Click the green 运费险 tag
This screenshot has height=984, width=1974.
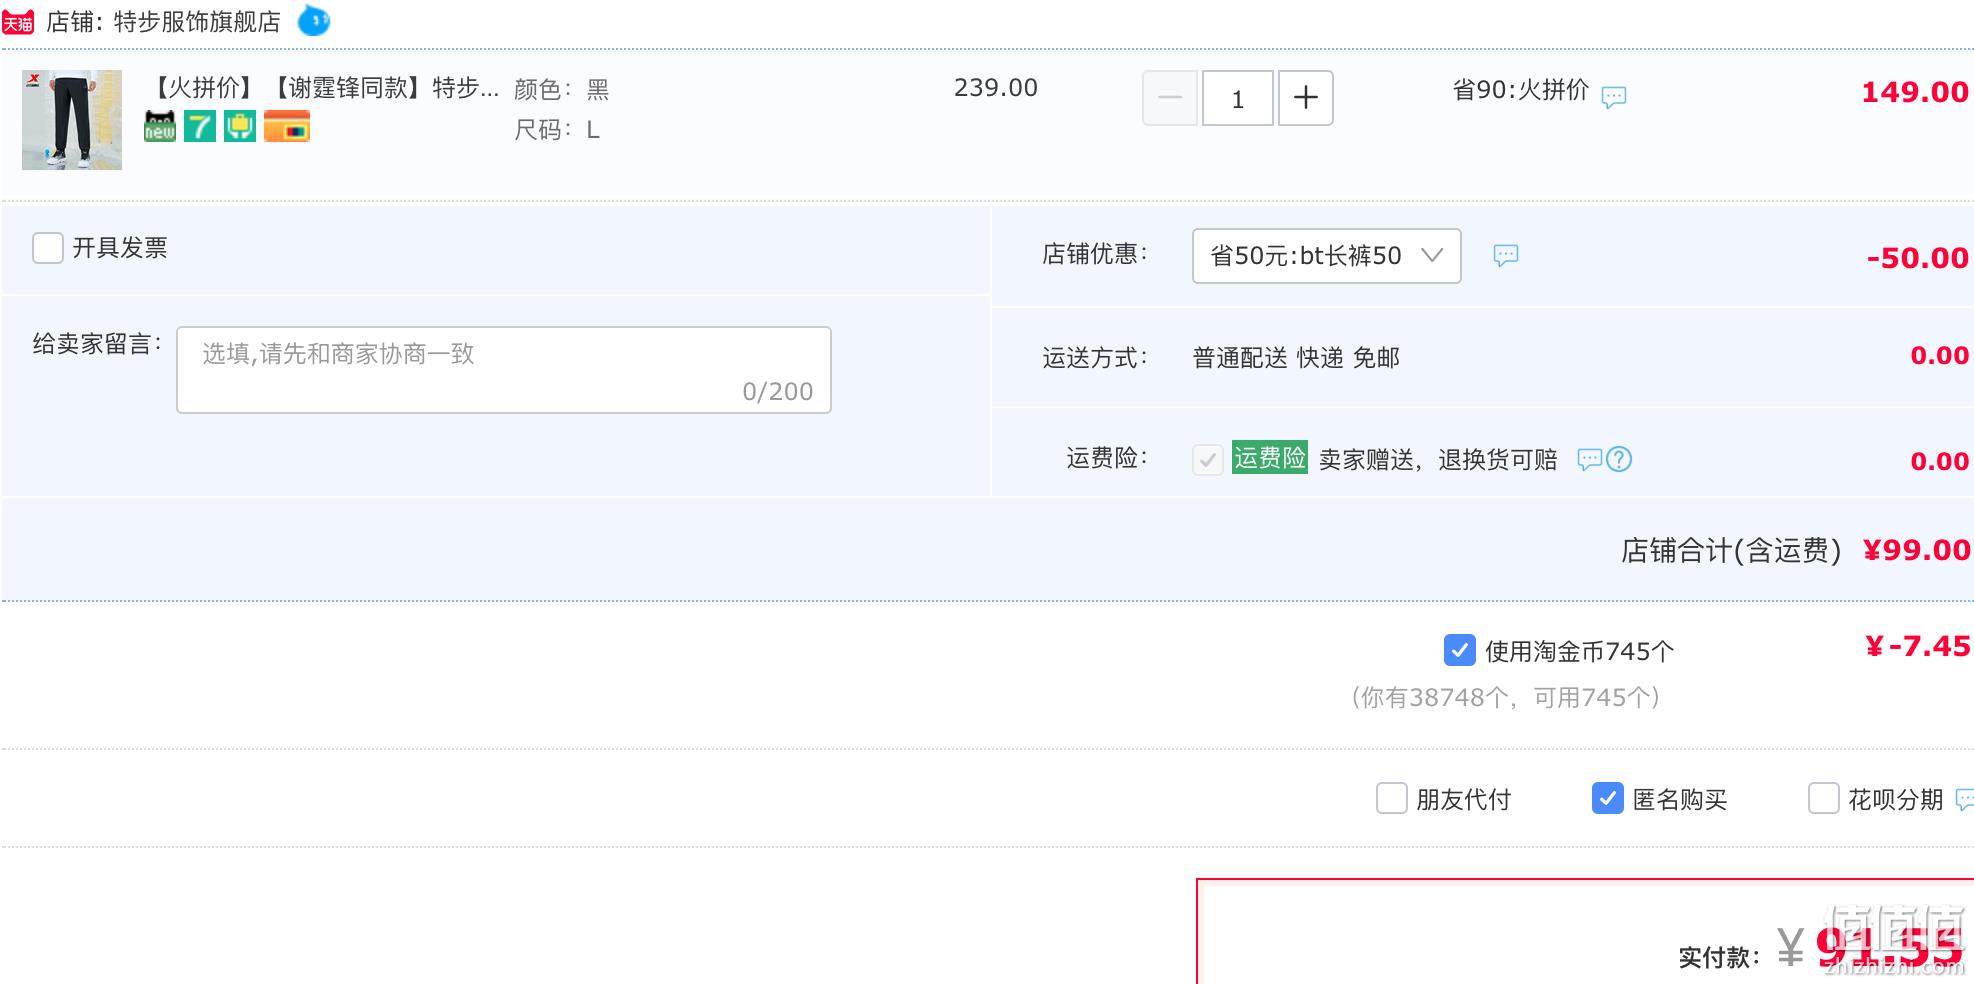tap(1270, 458)
